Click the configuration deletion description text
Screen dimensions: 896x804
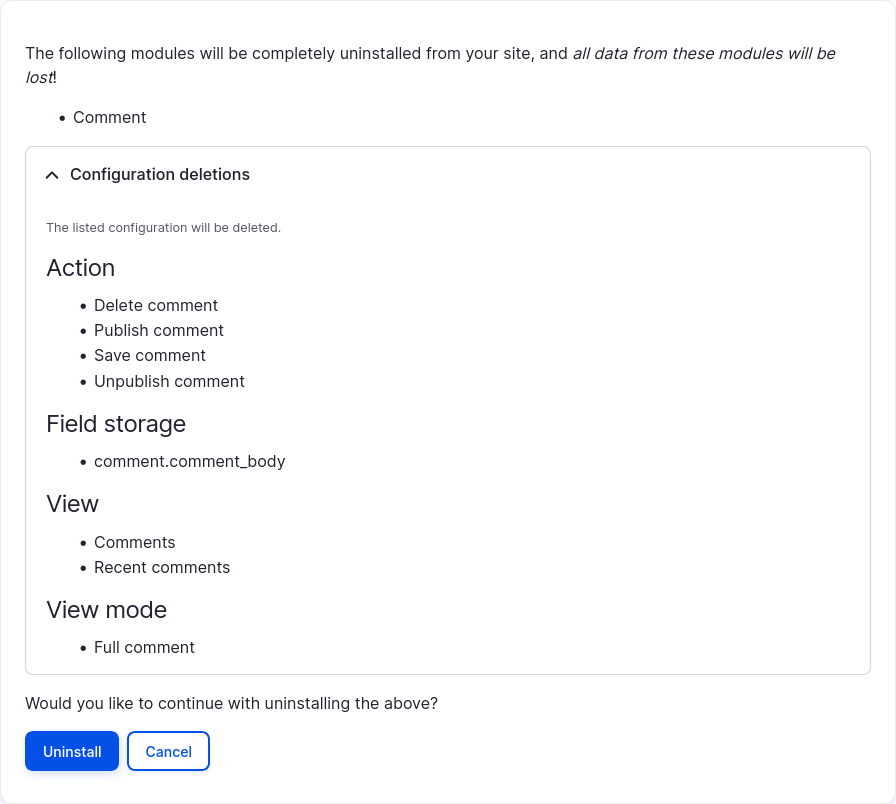point(163,228)
